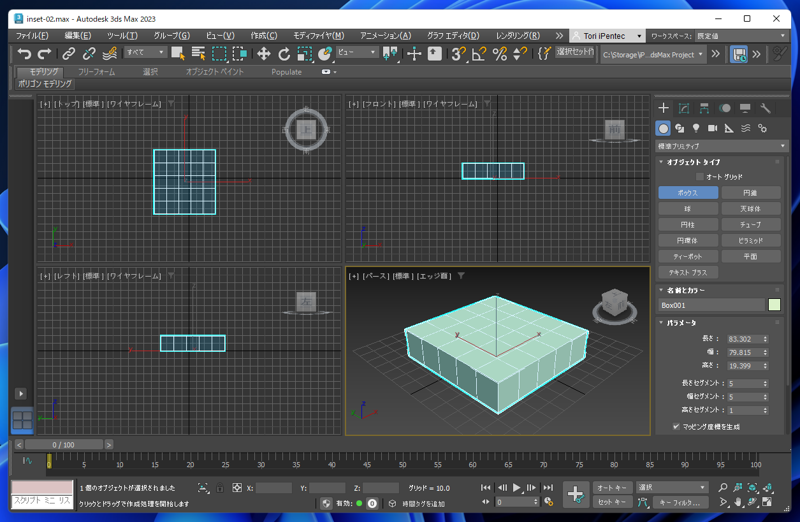Click the 平面 plane primitive button

[x=751, y=257]
